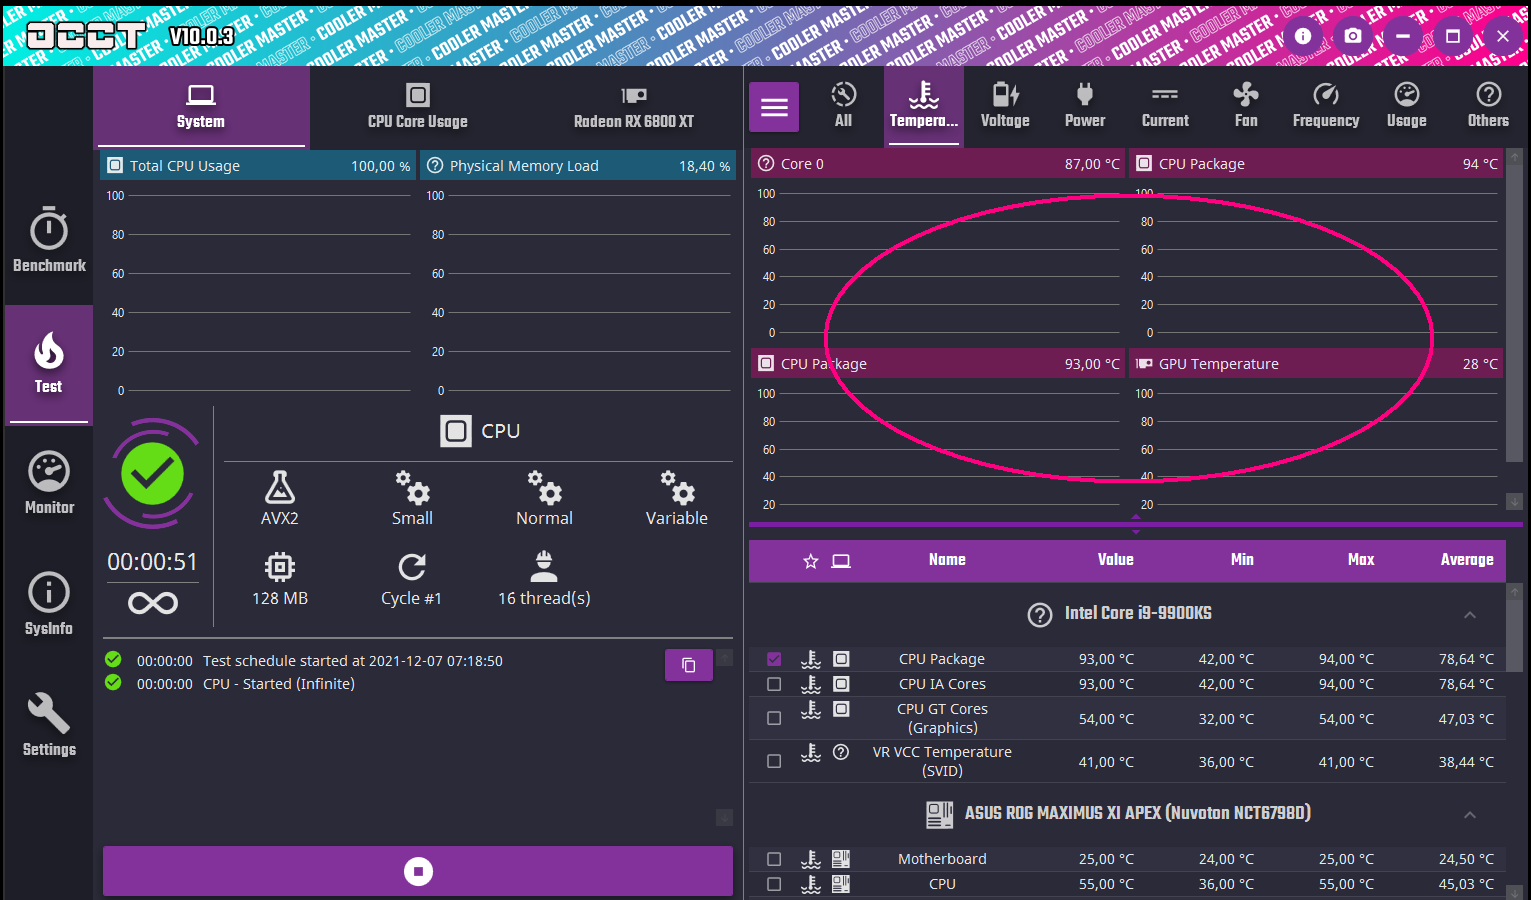Select the Power sensor tab
1531x900 pixels.
[1085, 106]
